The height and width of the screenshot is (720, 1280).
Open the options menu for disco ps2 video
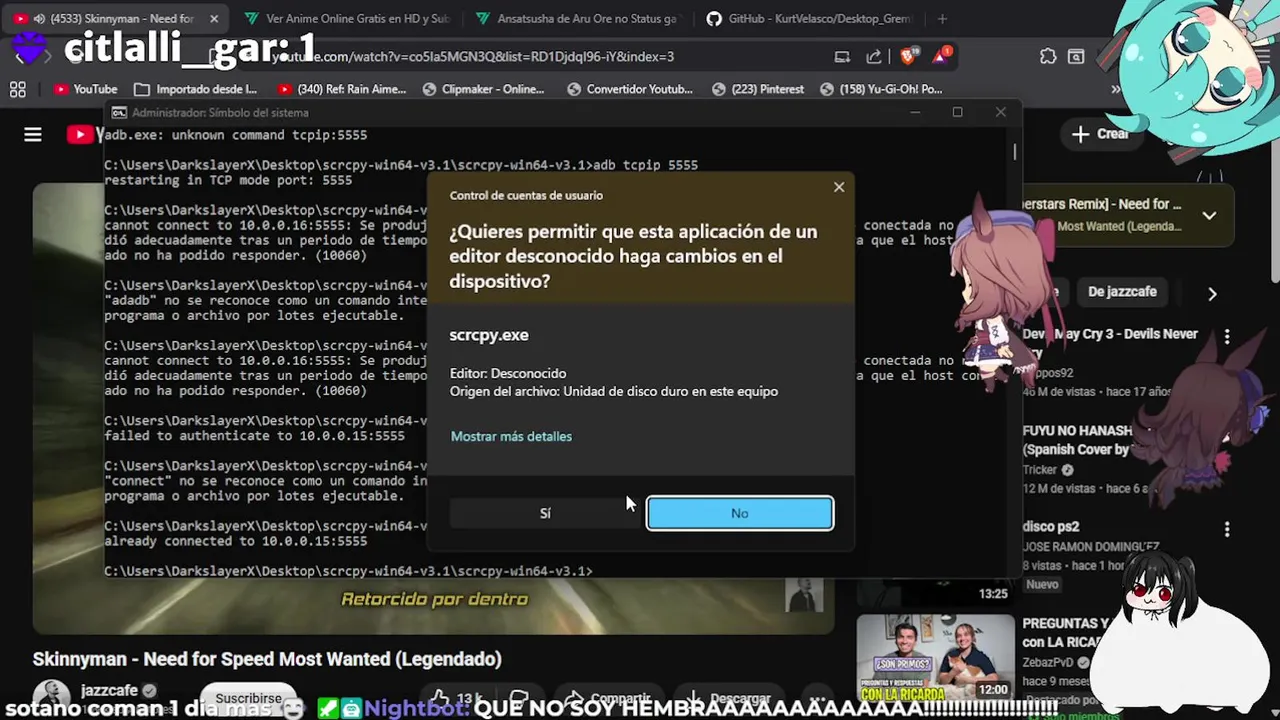click(1227, 529)
